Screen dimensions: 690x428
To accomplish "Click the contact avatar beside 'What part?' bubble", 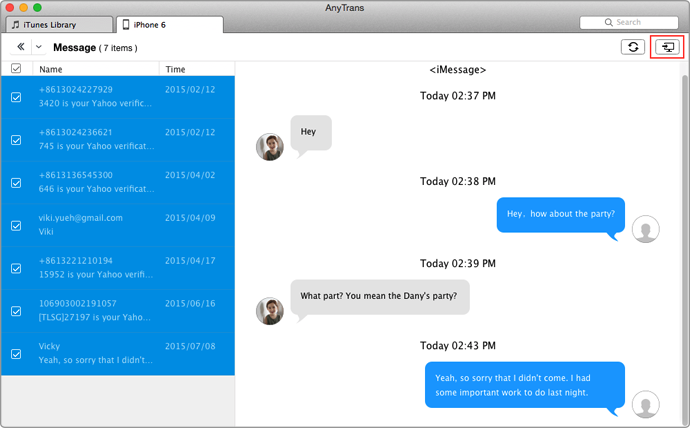I will [x=270, y=311].
